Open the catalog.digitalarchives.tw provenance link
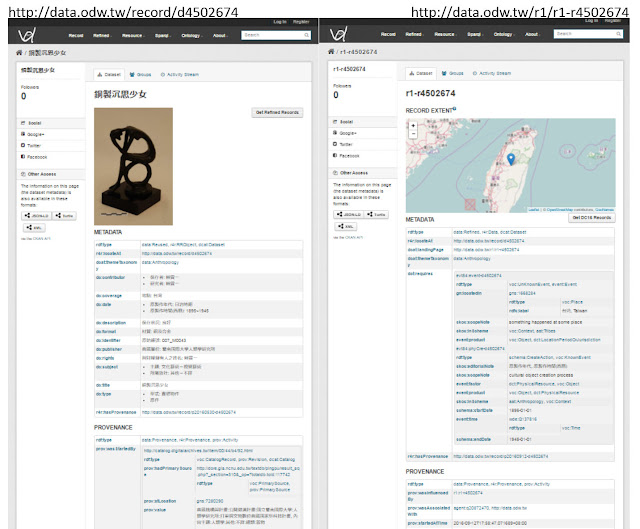Screen dimensions: 640x529 pos(198,451)
